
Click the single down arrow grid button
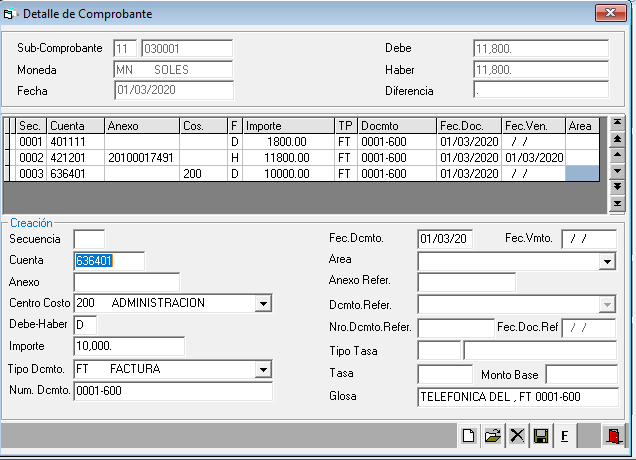click(x=617, y=172)
